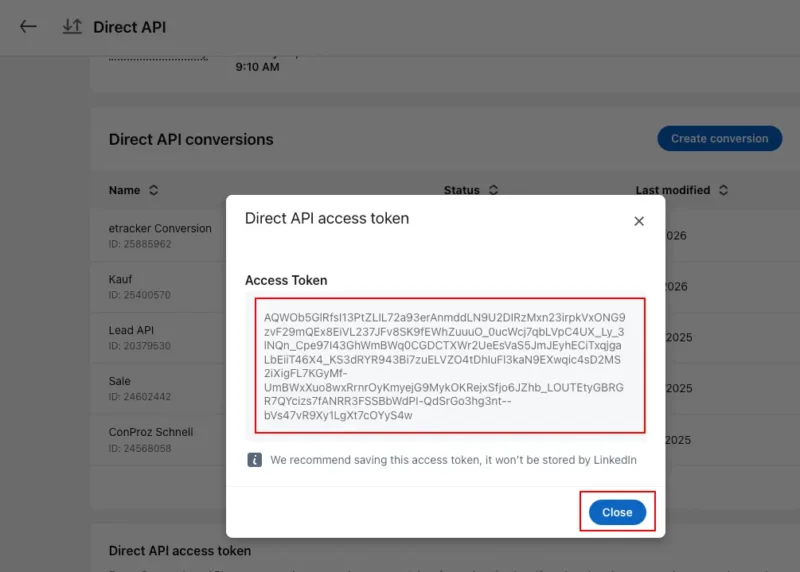Screen dimensions: 800x572
Task: Open the ConProz Schnell conversion
Action: click(x=151, y=432)
